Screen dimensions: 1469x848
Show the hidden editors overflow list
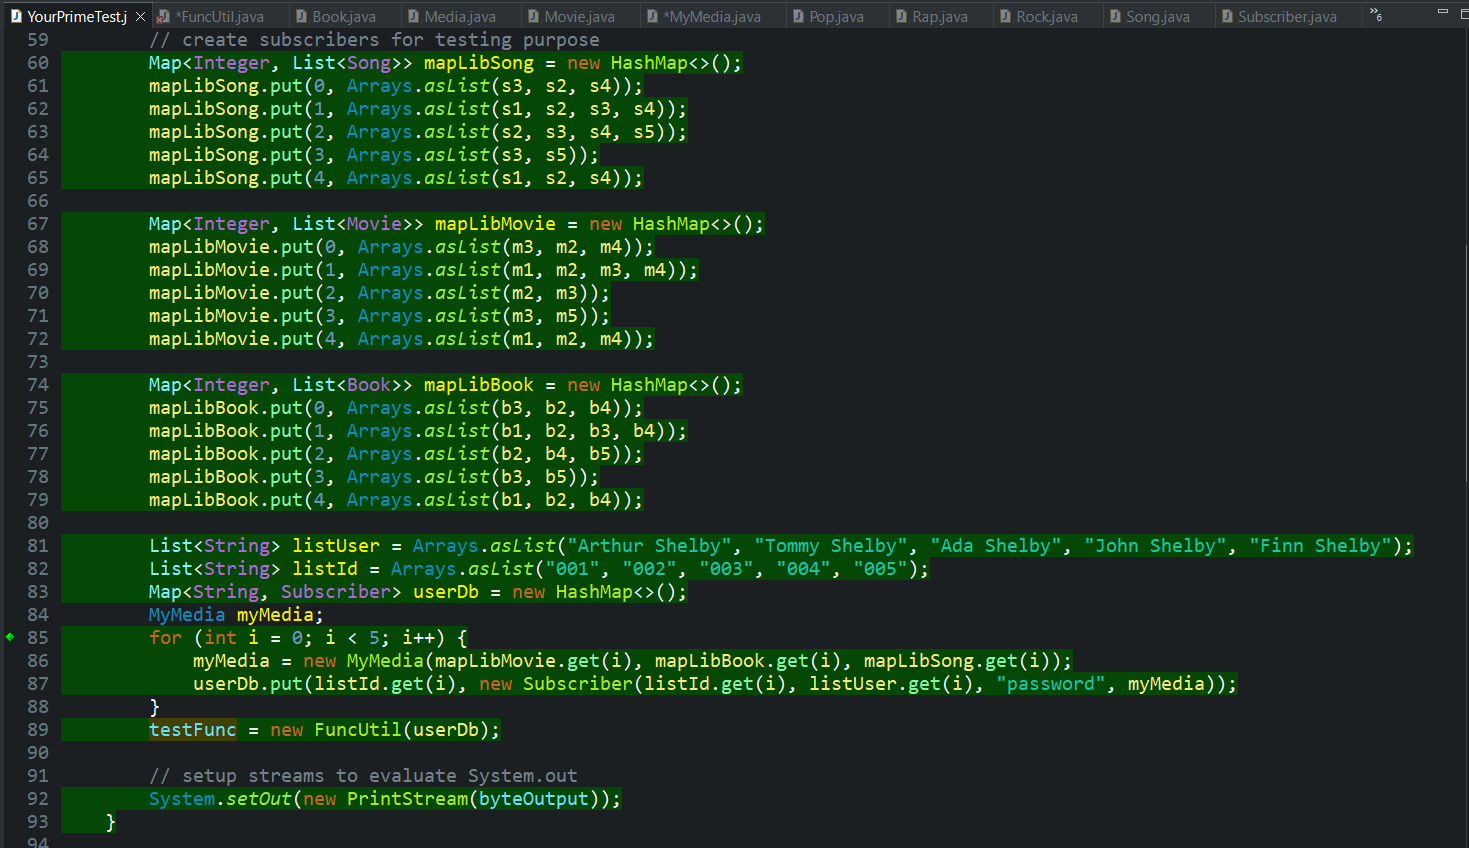[1376, 14]
